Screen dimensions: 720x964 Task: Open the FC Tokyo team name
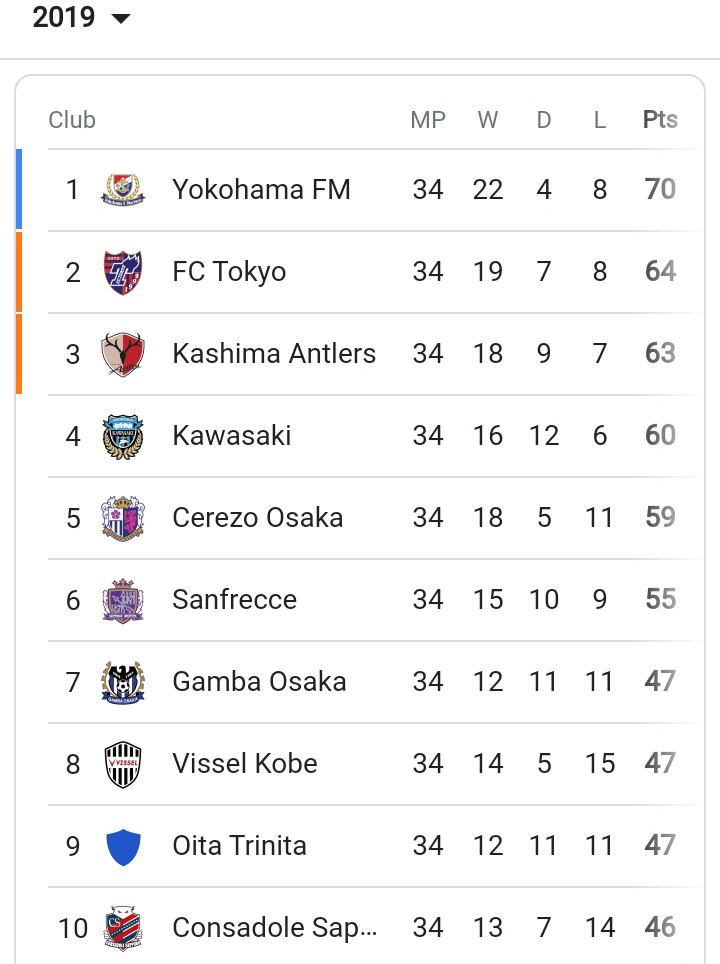click(x=229, y=272)
